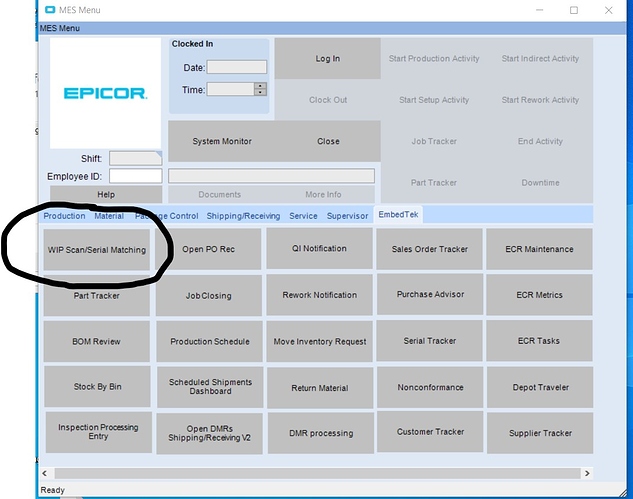633x499 pixels.
Task: Start a Move Inventory Request
Action: click(x=320, y=342)
